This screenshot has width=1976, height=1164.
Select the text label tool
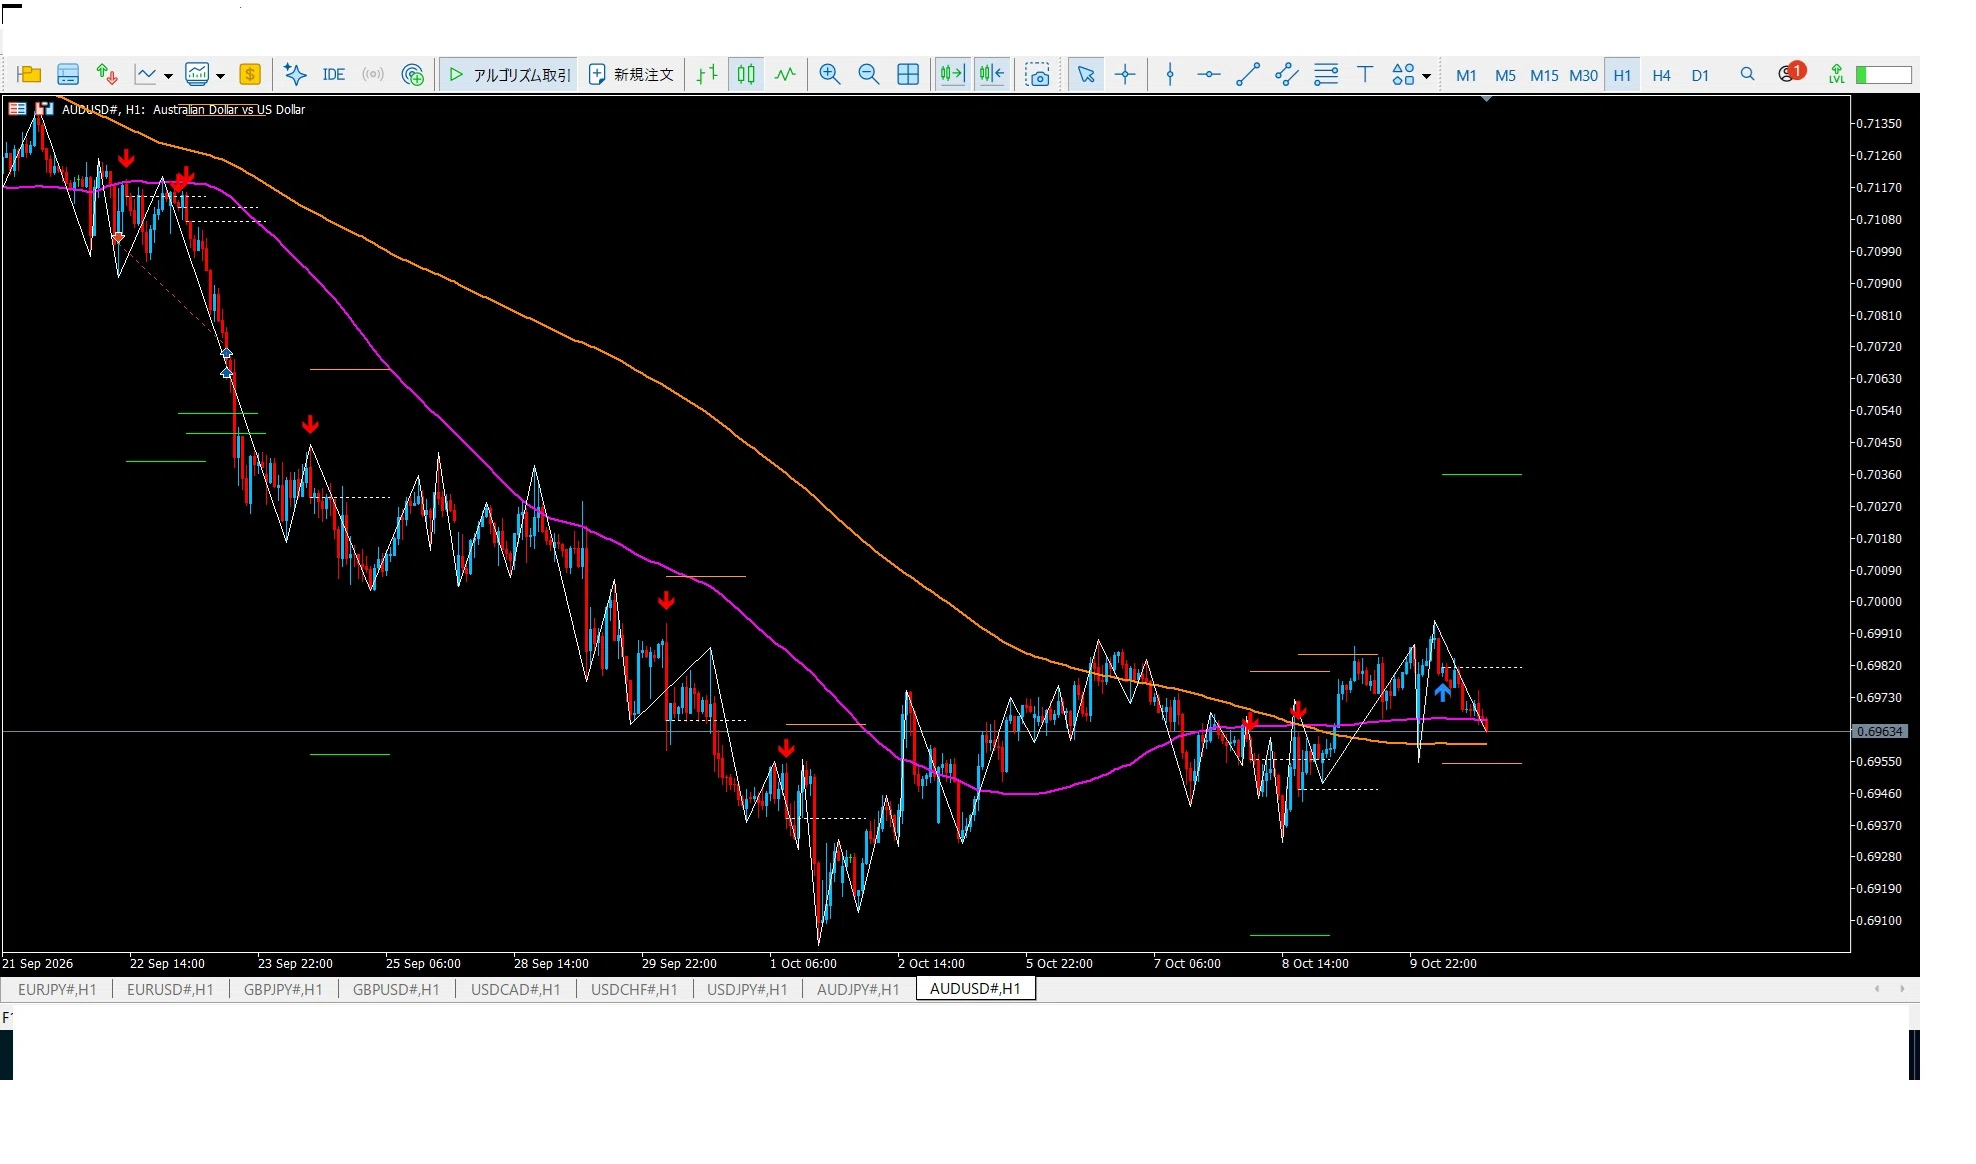click(x=1365, y=74)
